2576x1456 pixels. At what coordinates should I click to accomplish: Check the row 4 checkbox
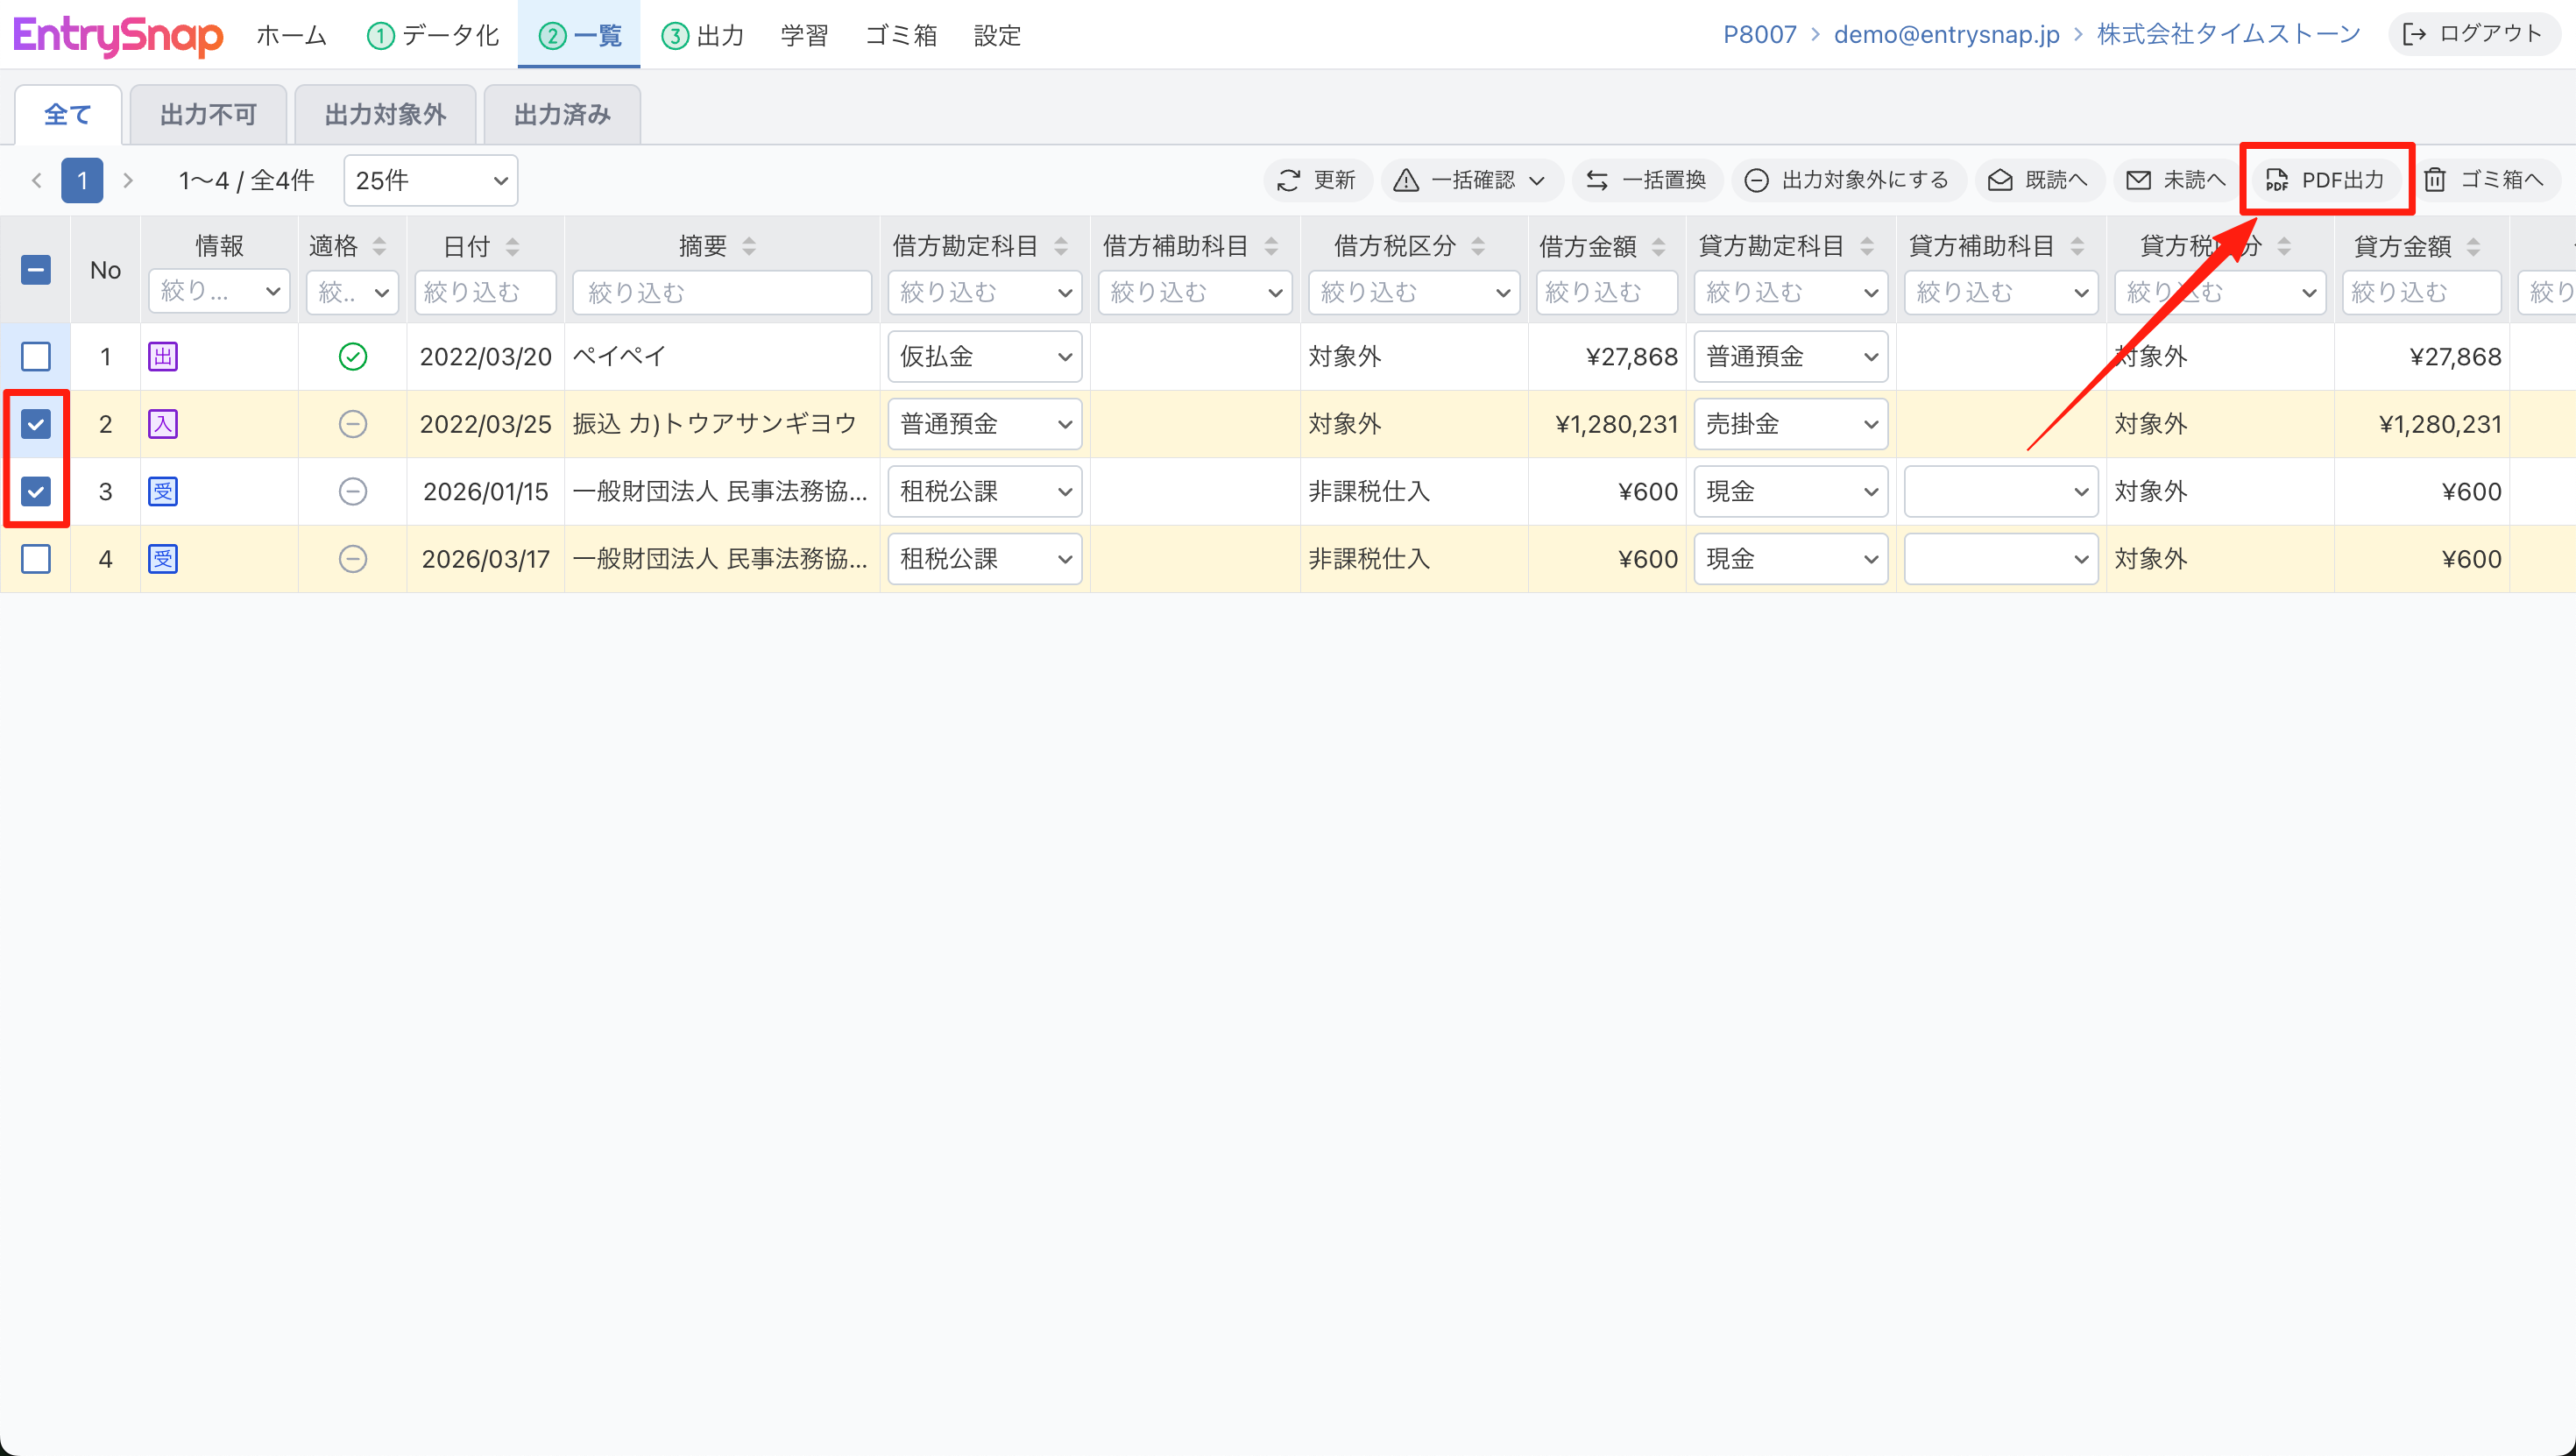tap(36, 559)
